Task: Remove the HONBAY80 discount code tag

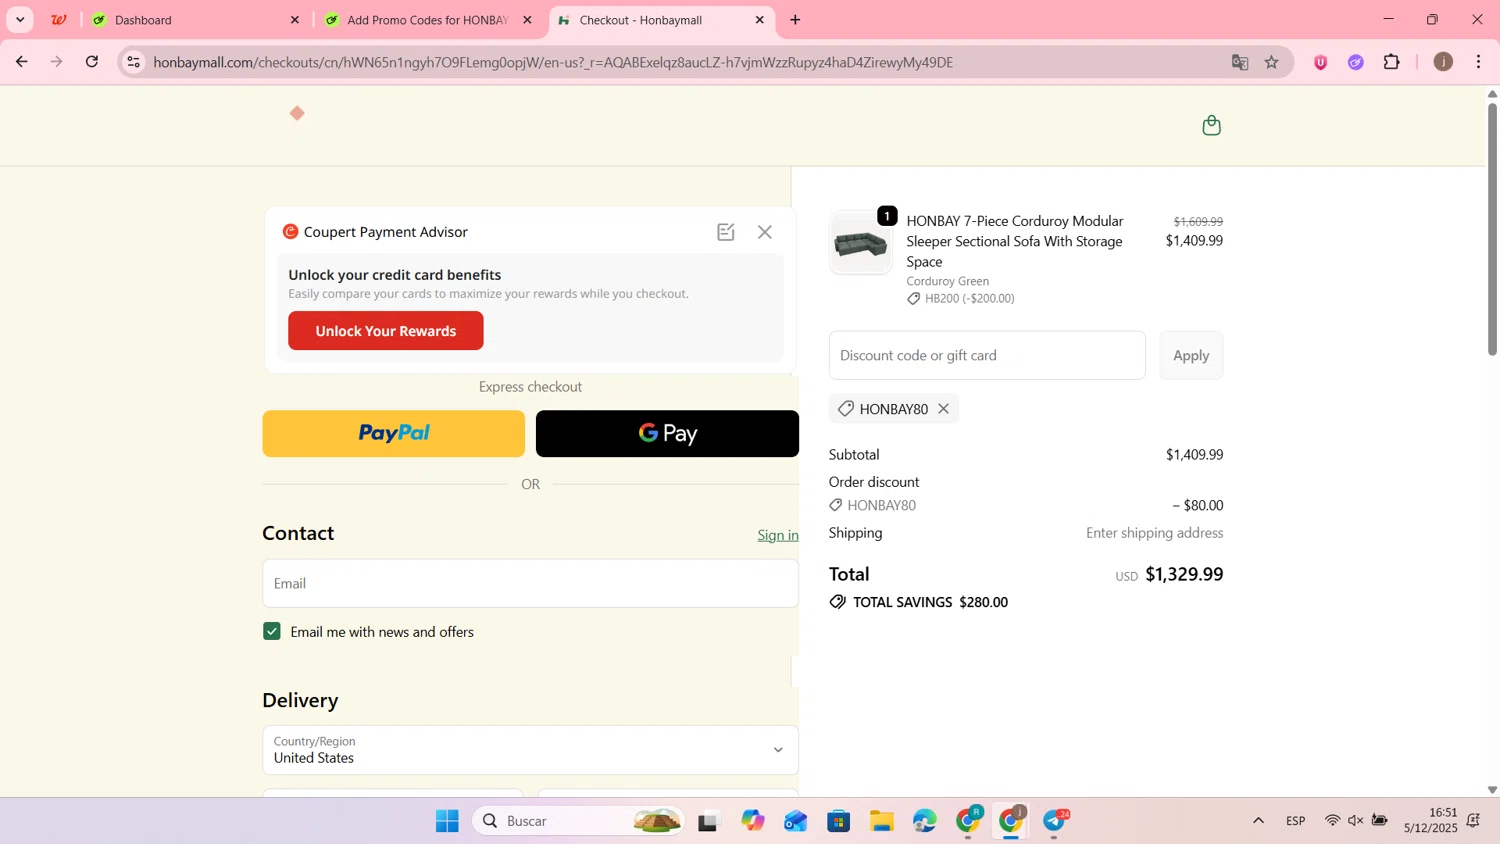Action: pyautogui.click(x=943, y=409)
